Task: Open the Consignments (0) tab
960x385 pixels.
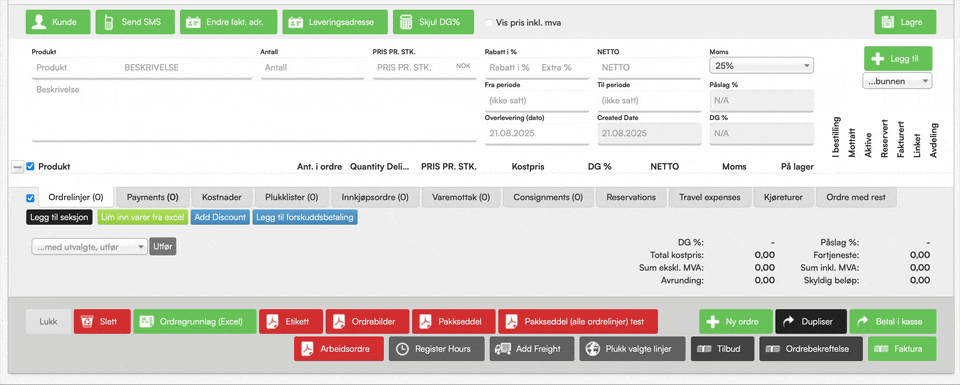Action: (x=548, y=197)
